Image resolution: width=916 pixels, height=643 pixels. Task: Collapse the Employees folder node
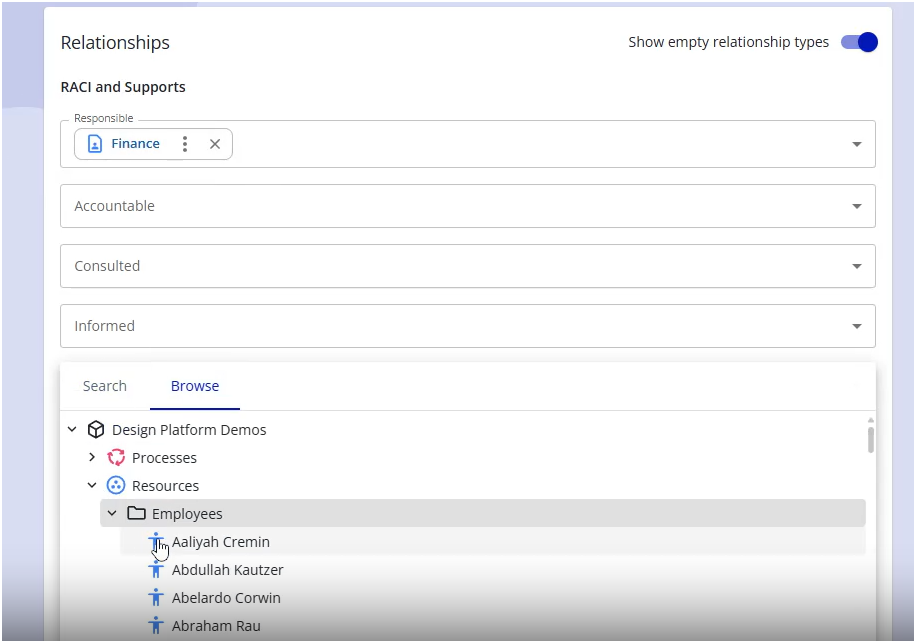point(112,514)
